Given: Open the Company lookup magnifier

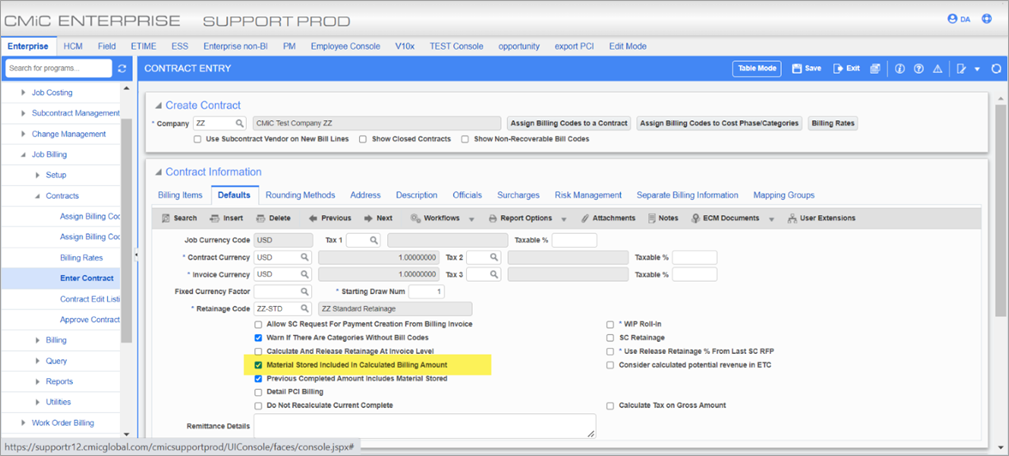Looking at the screenshot, I should (239, 123).
